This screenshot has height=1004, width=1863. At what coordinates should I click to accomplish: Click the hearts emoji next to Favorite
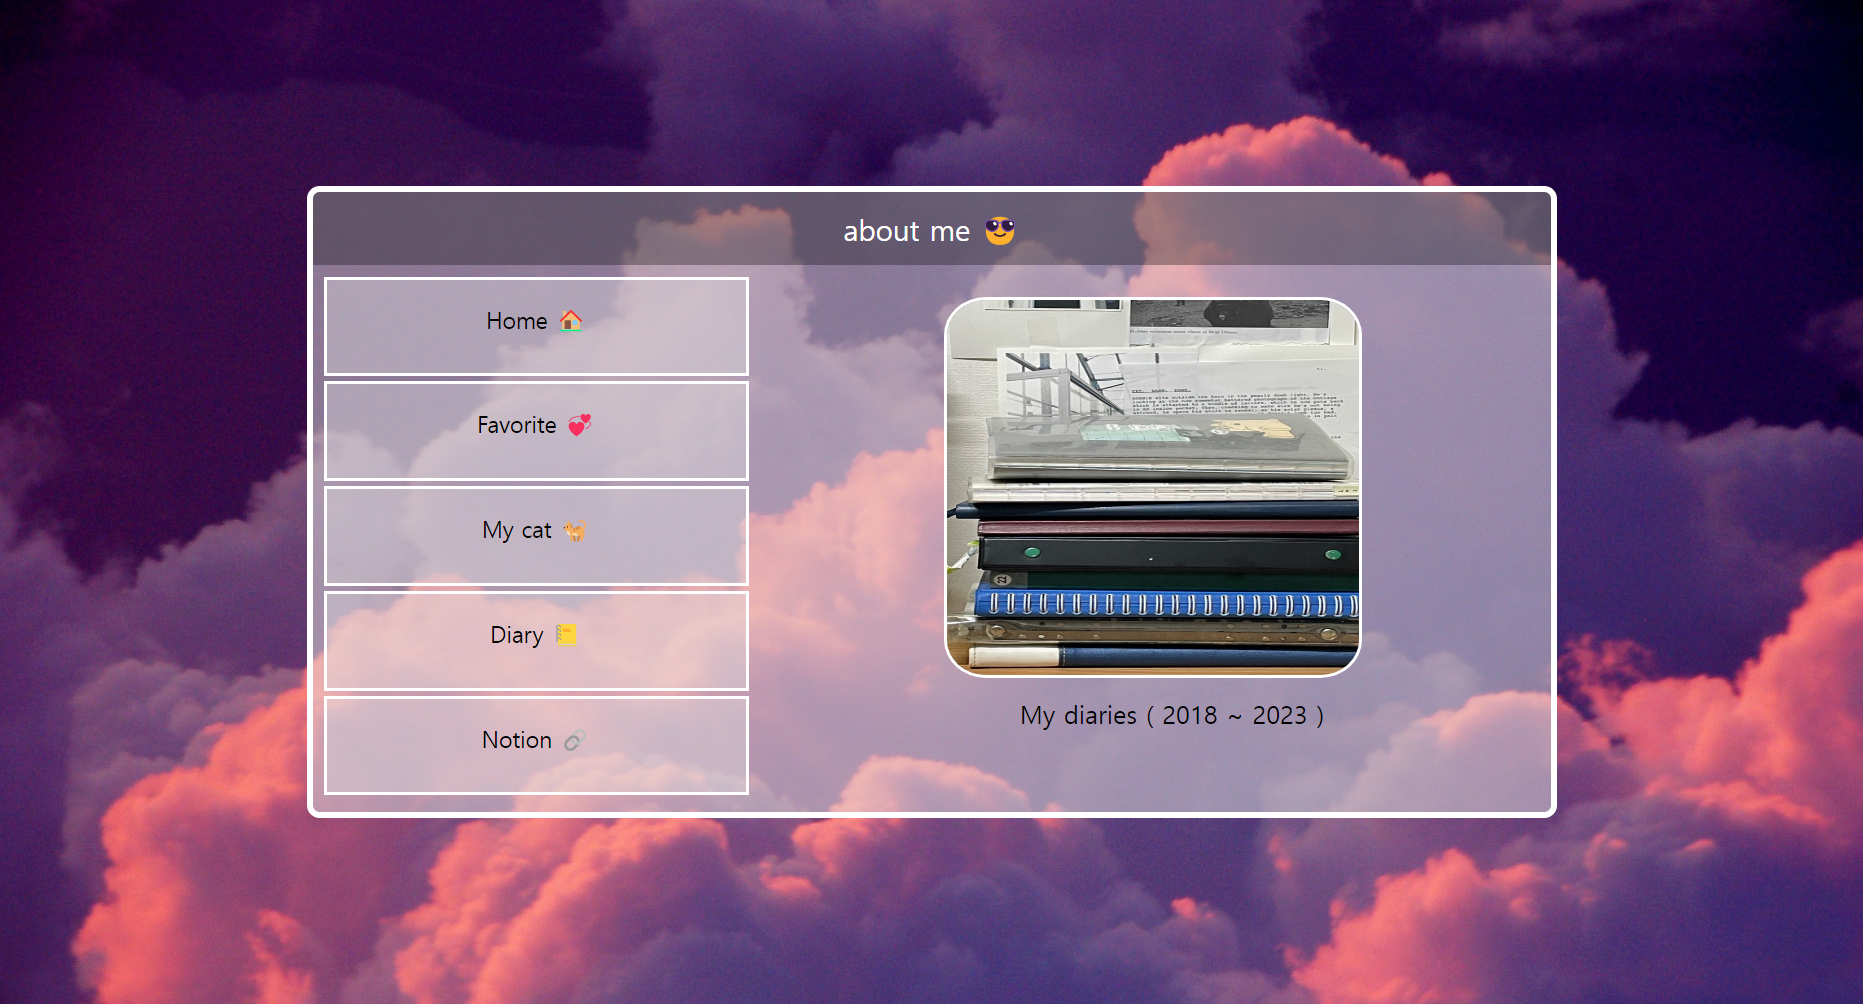[x=580, y=425]
